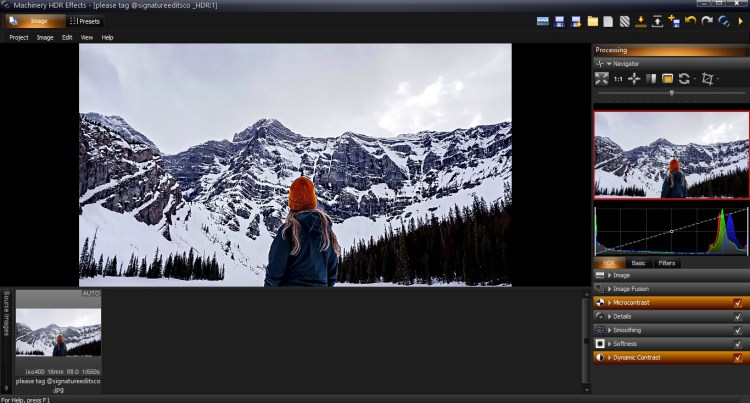Click the Navigator zoom slider handle
Image resolution: width=750 pixels, height=403 pixels.
(671, 93)
